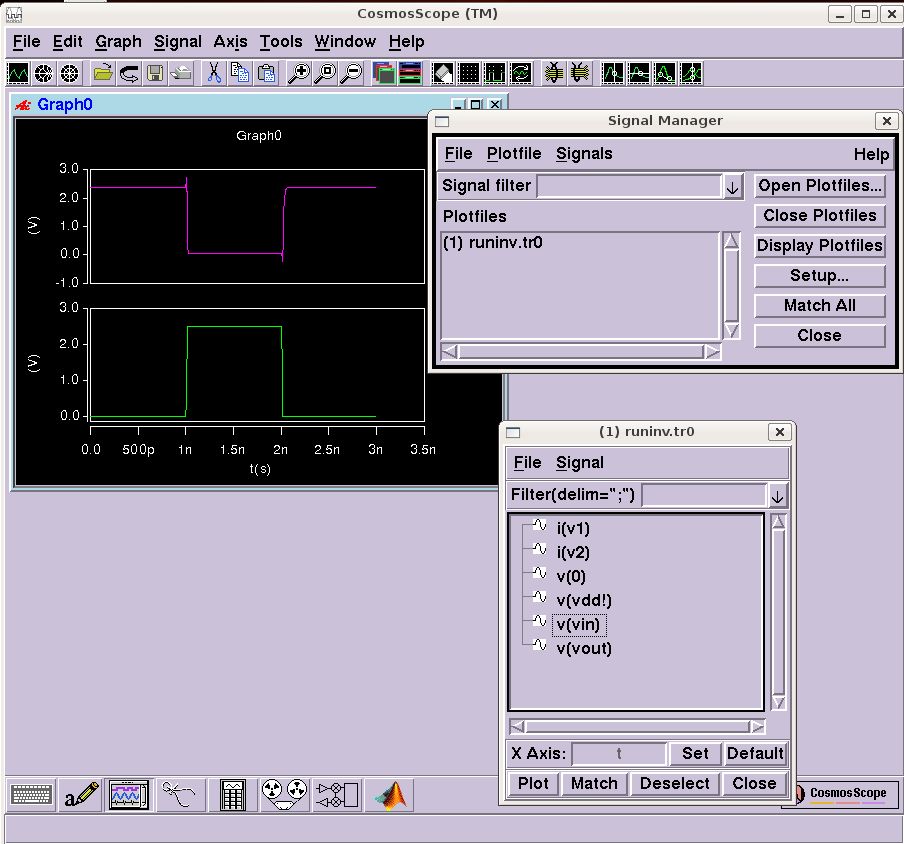This screenshot has height=844, width=904.
Task: Select the runinv.tr0 plotfile entry
Action: click(493, 242)
